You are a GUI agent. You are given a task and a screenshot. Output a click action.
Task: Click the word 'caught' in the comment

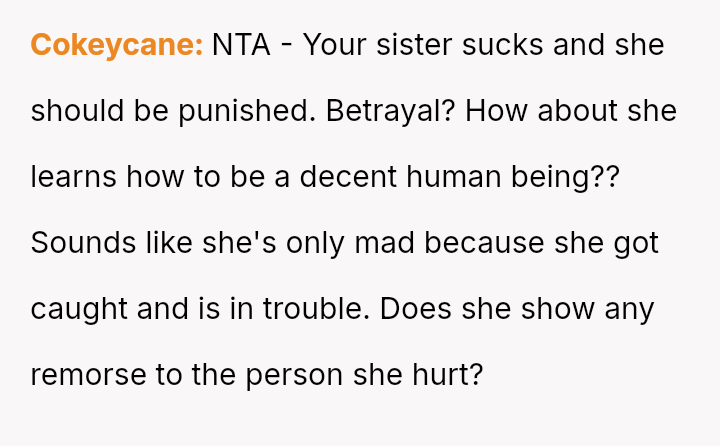point(75,309)
